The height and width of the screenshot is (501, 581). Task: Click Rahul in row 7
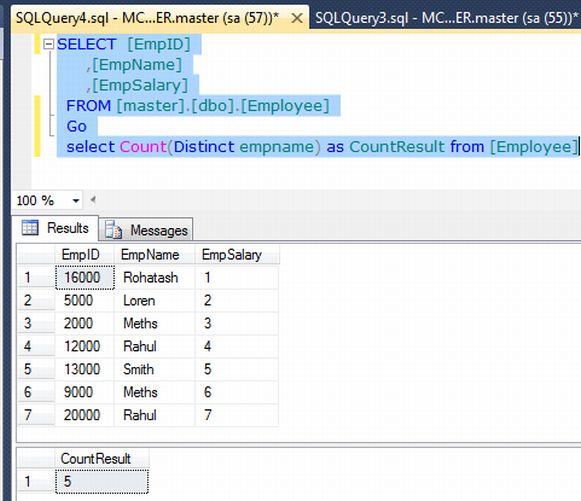(155, 415)
